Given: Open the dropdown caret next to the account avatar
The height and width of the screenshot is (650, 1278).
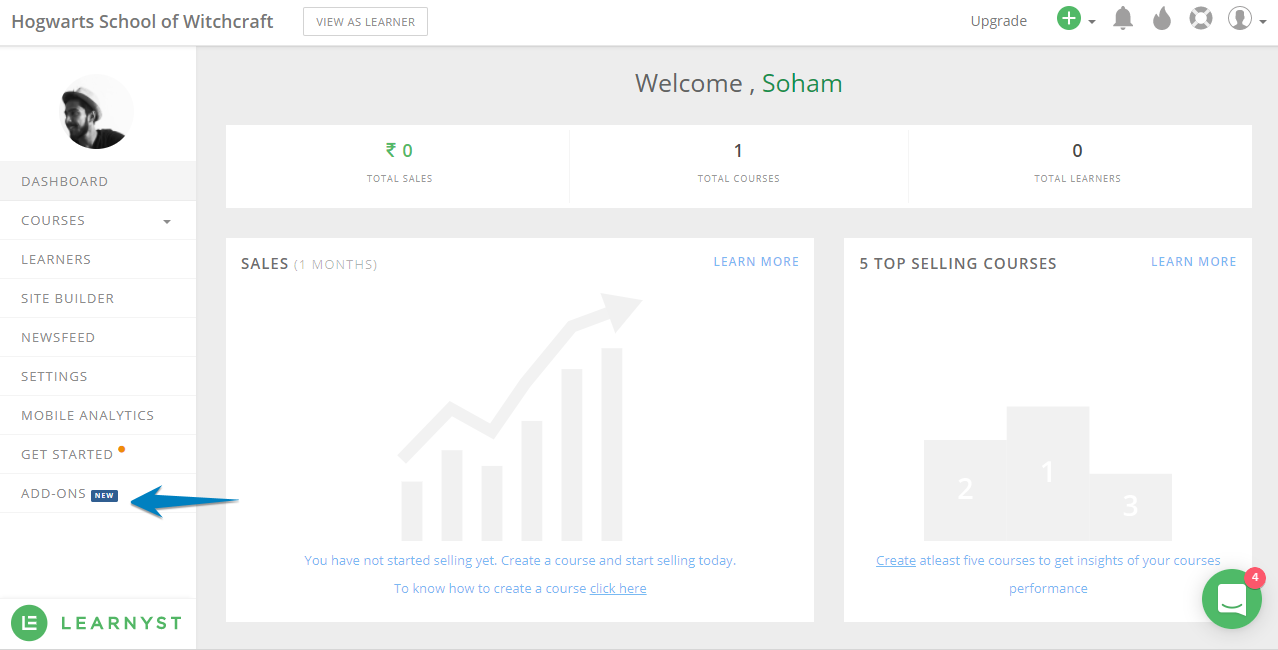Looking at the screenshot, I should [x=1263, y=22].
